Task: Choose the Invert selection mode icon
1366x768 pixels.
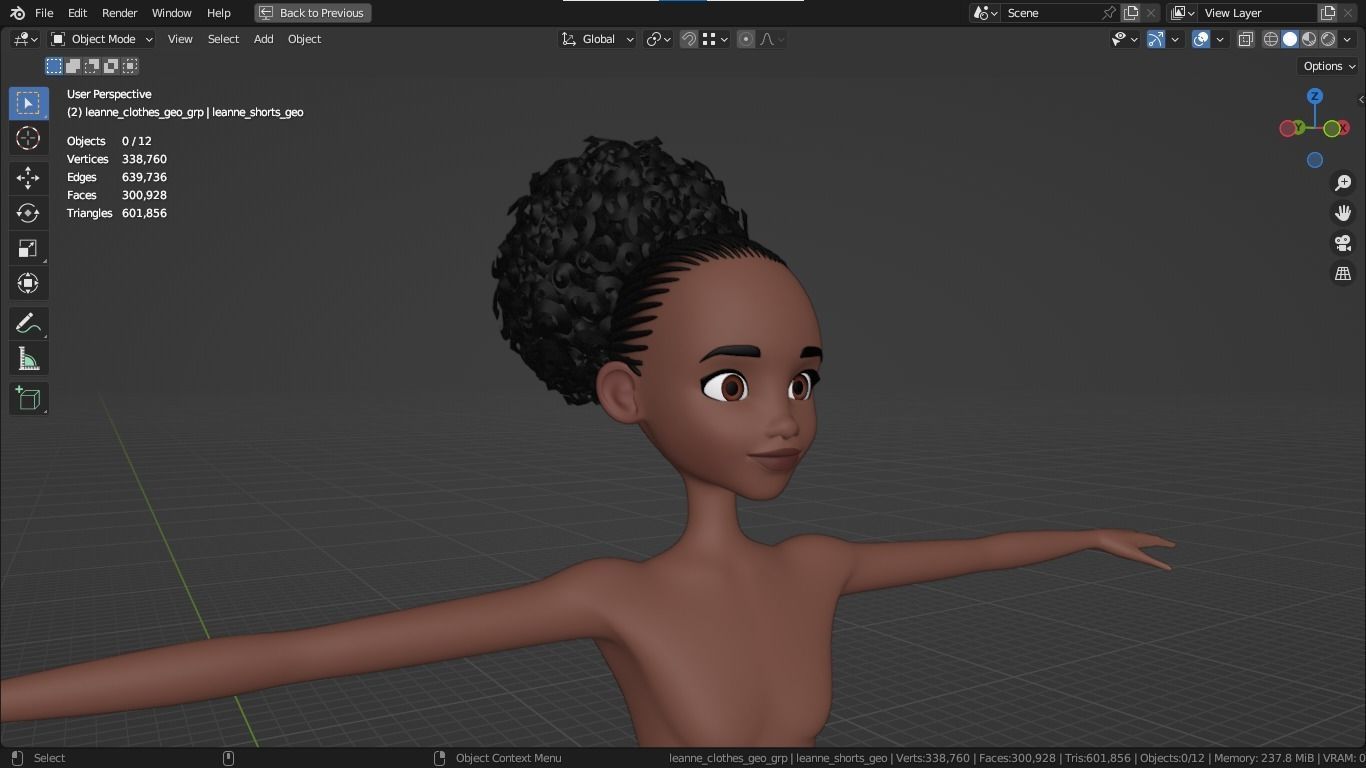Action: point(111,66)
